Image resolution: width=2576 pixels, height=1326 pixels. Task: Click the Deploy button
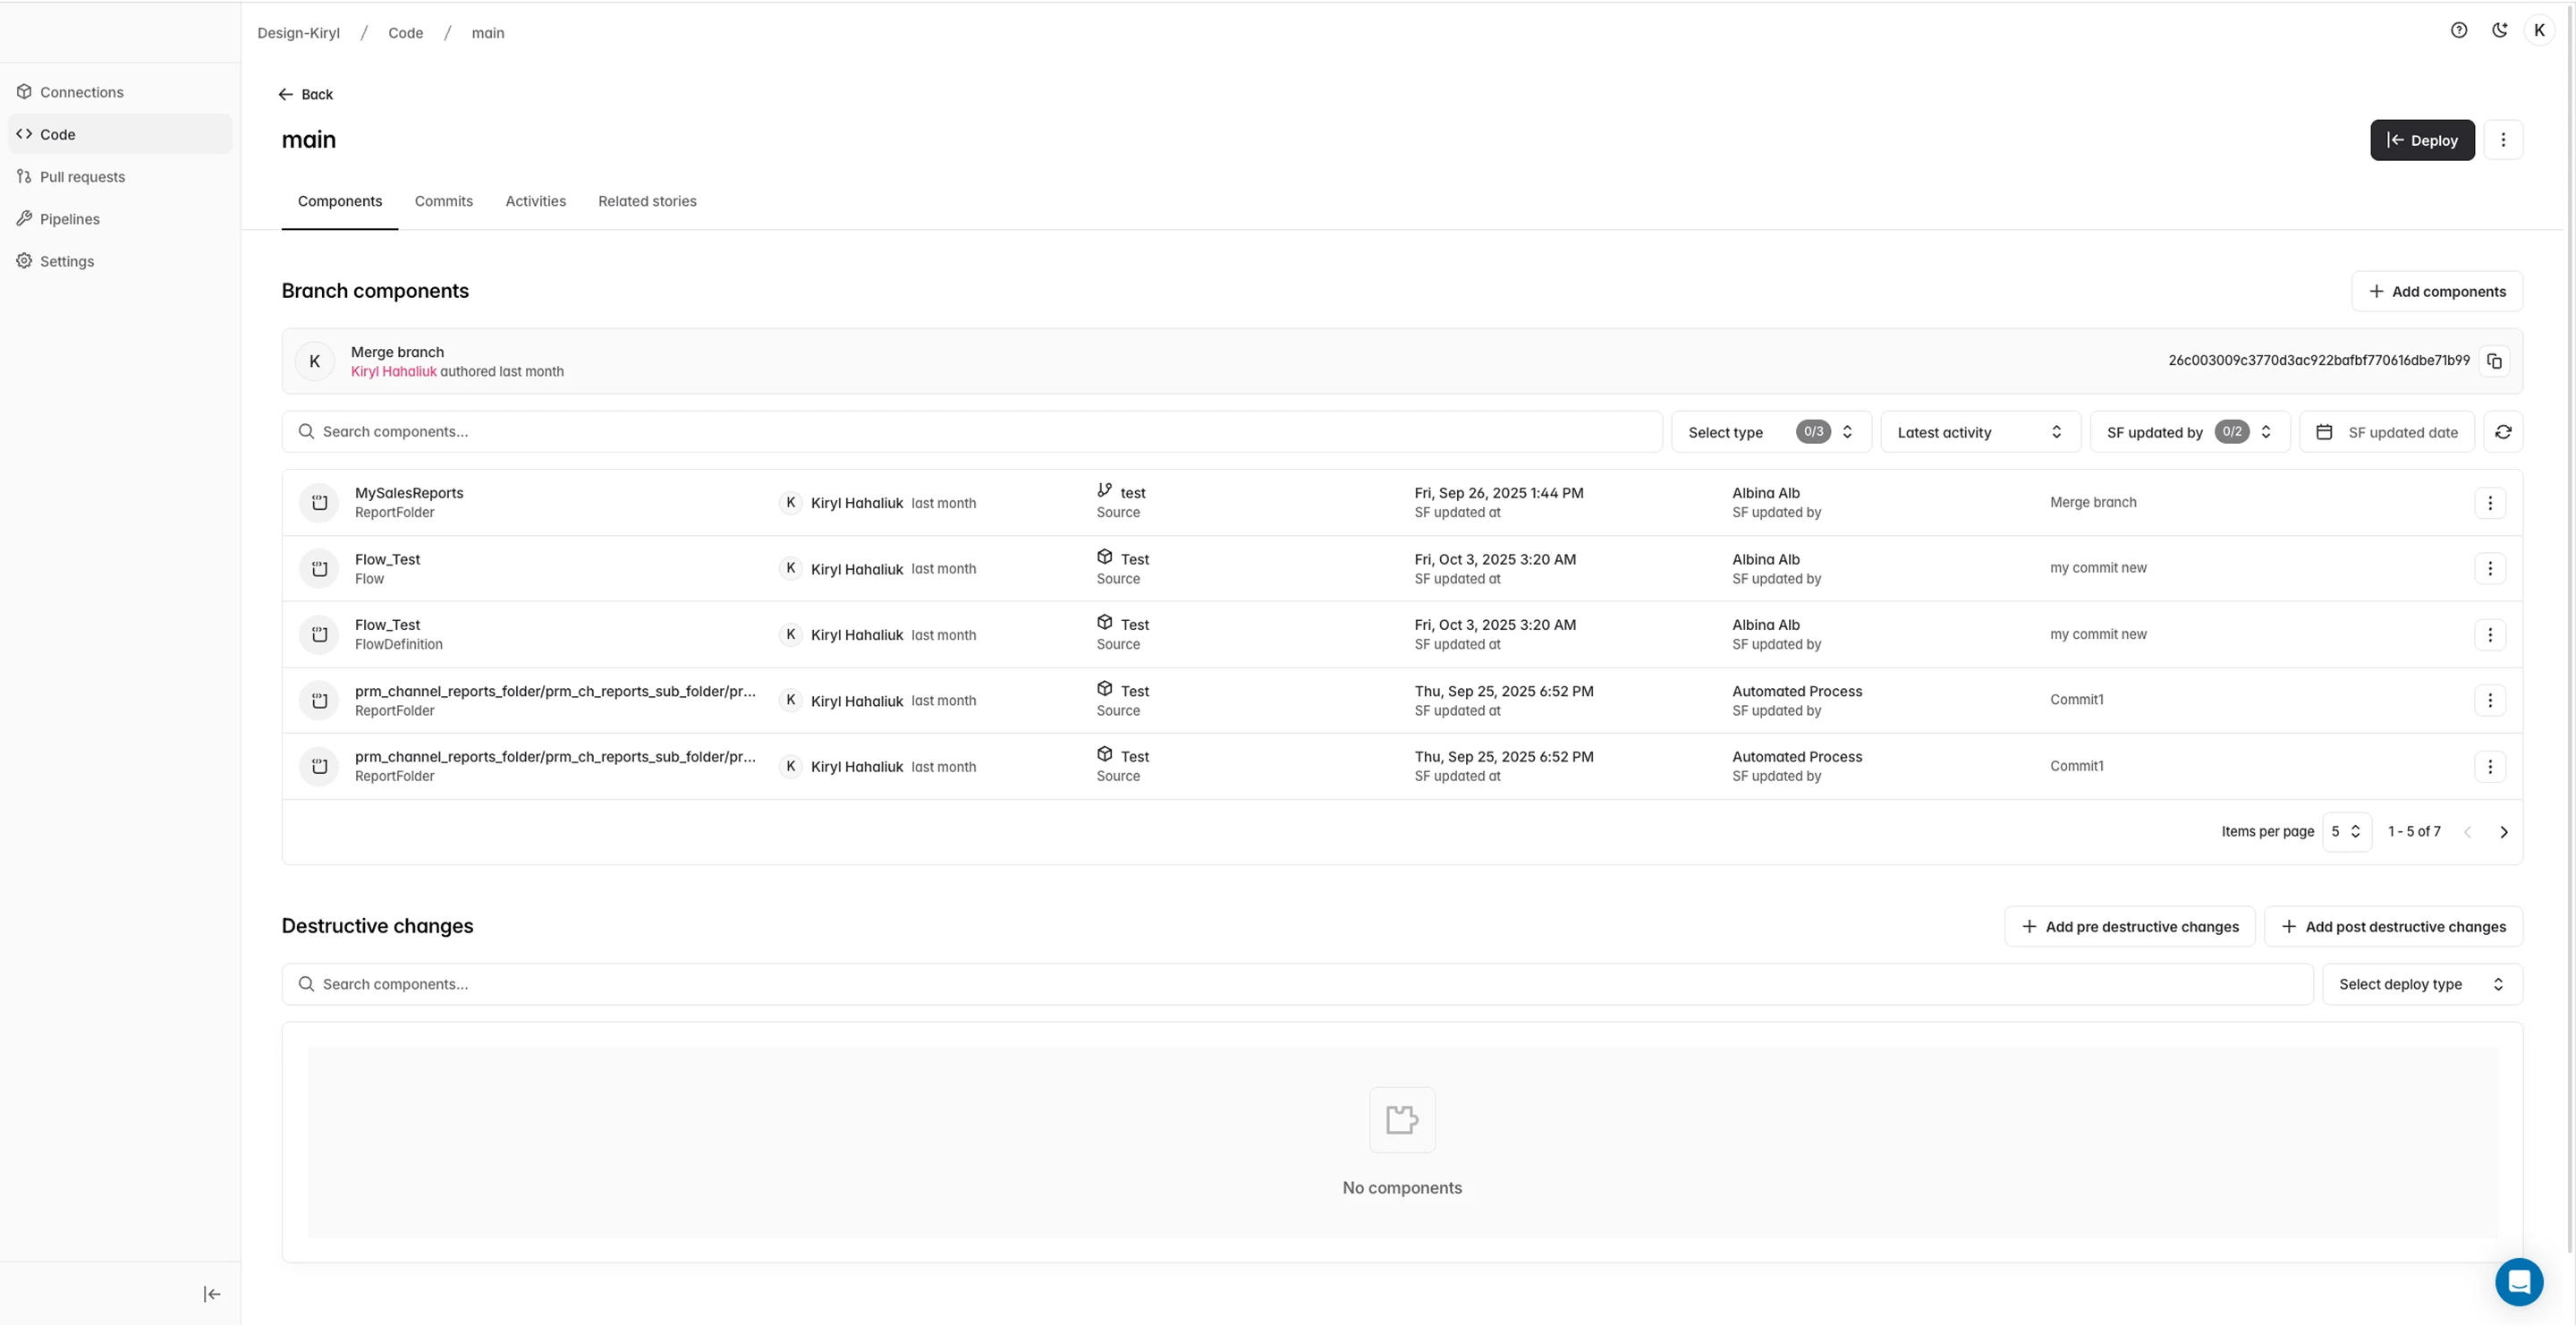[2421, 140]
